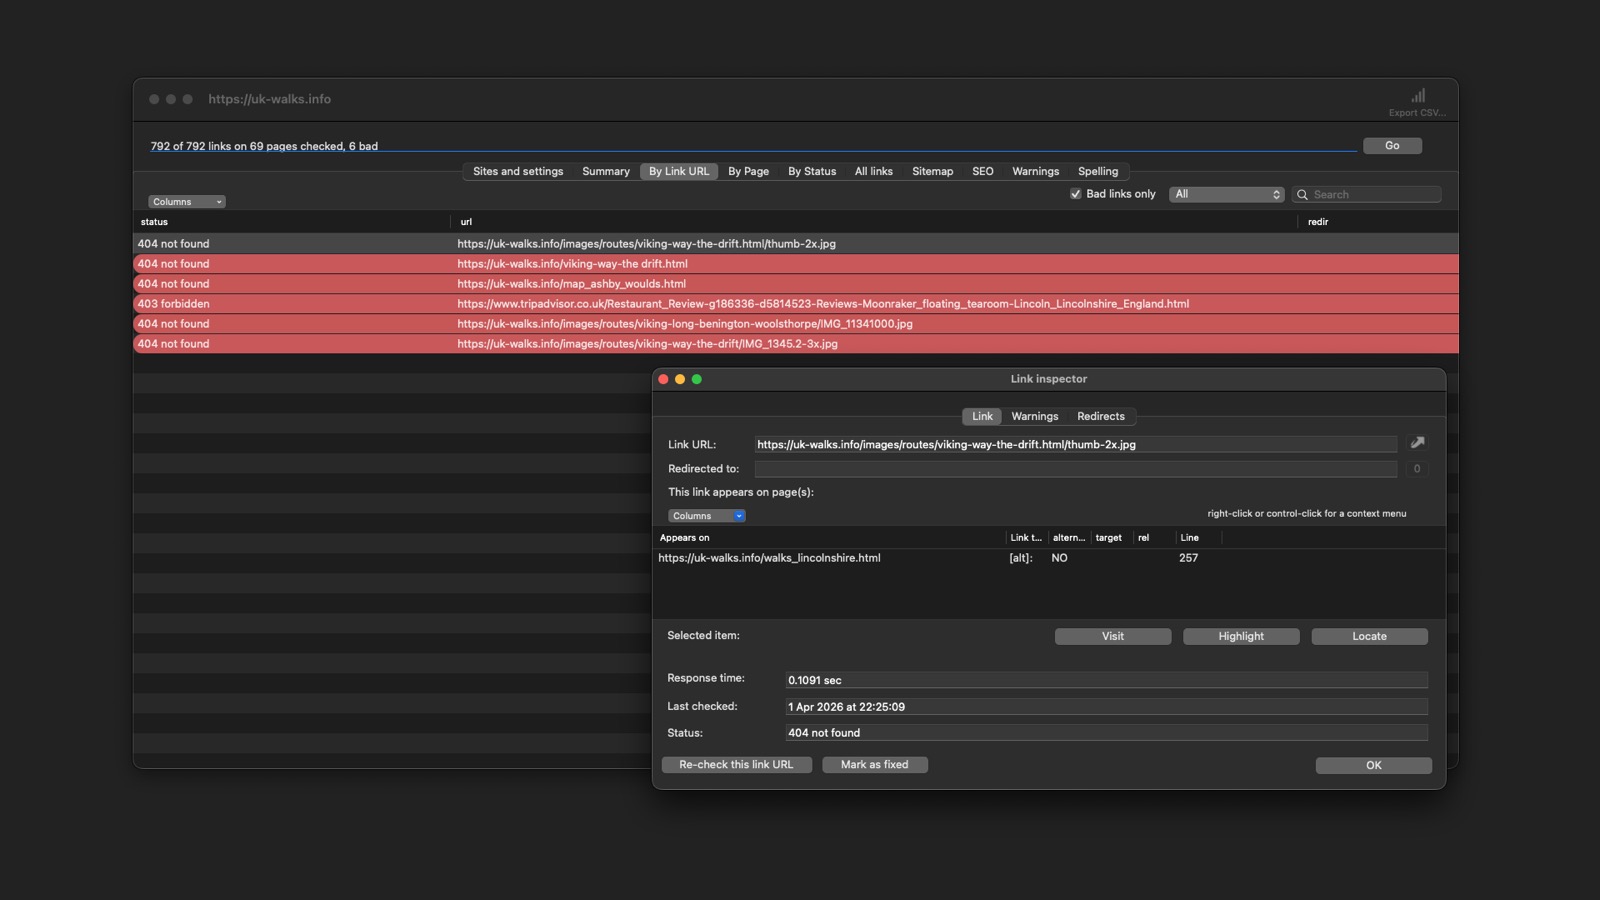Select IMG_1345.2-3x.jpg link row
This screenshot has height=900, width=1600.
[796, 344]
